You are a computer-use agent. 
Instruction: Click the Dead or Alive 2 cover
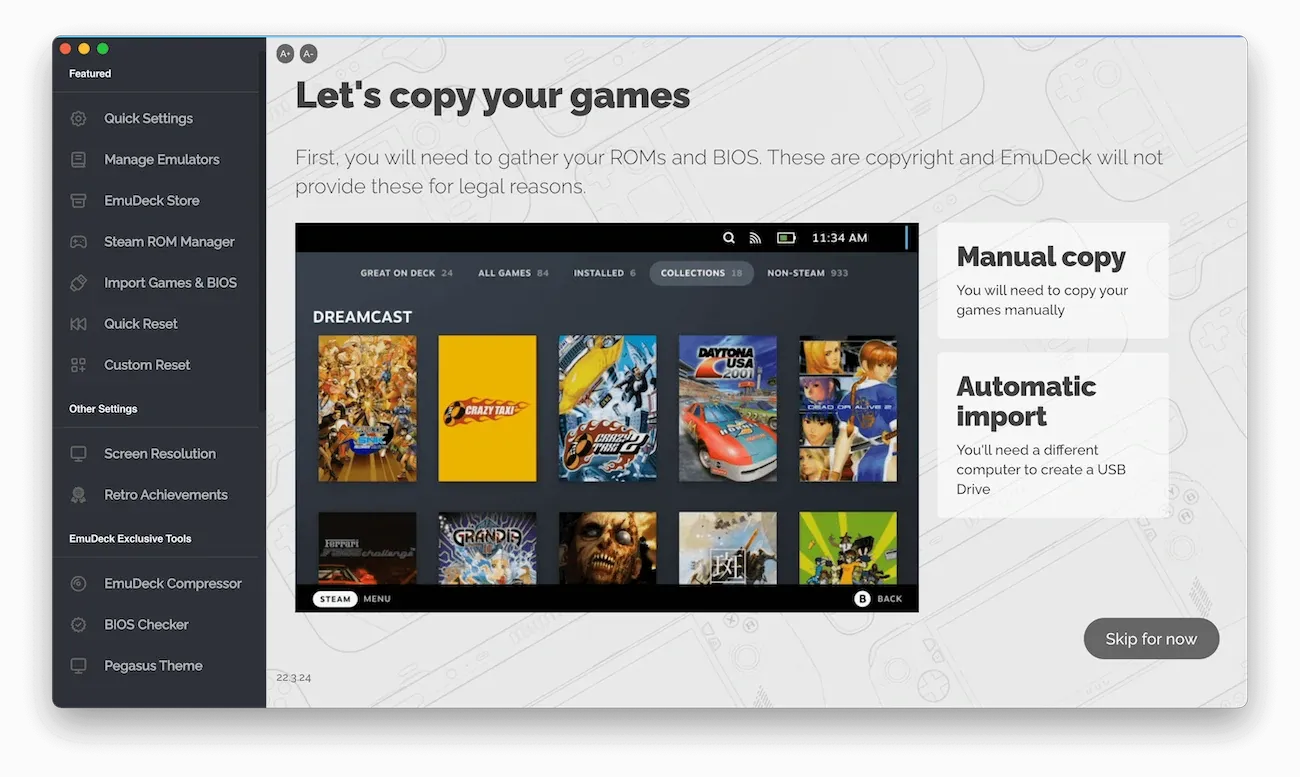click(848, 408)
